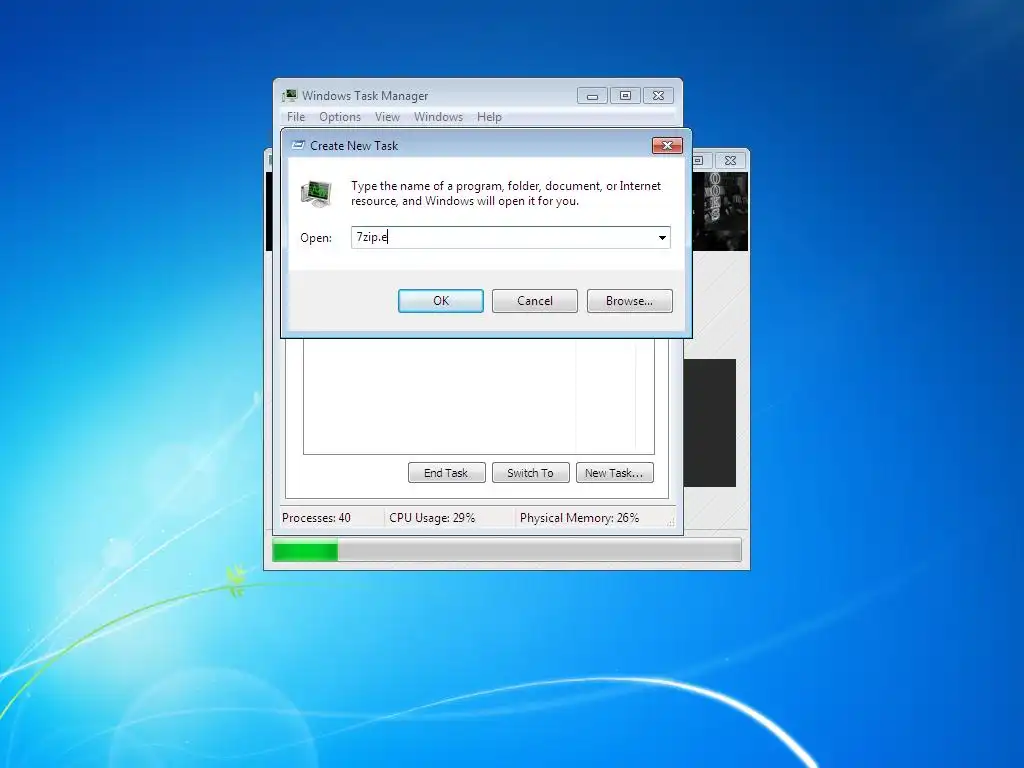Screen dimensions: 1024x768
Task: Minimize the Windows Task Manager window
Action: click(592, 96)
